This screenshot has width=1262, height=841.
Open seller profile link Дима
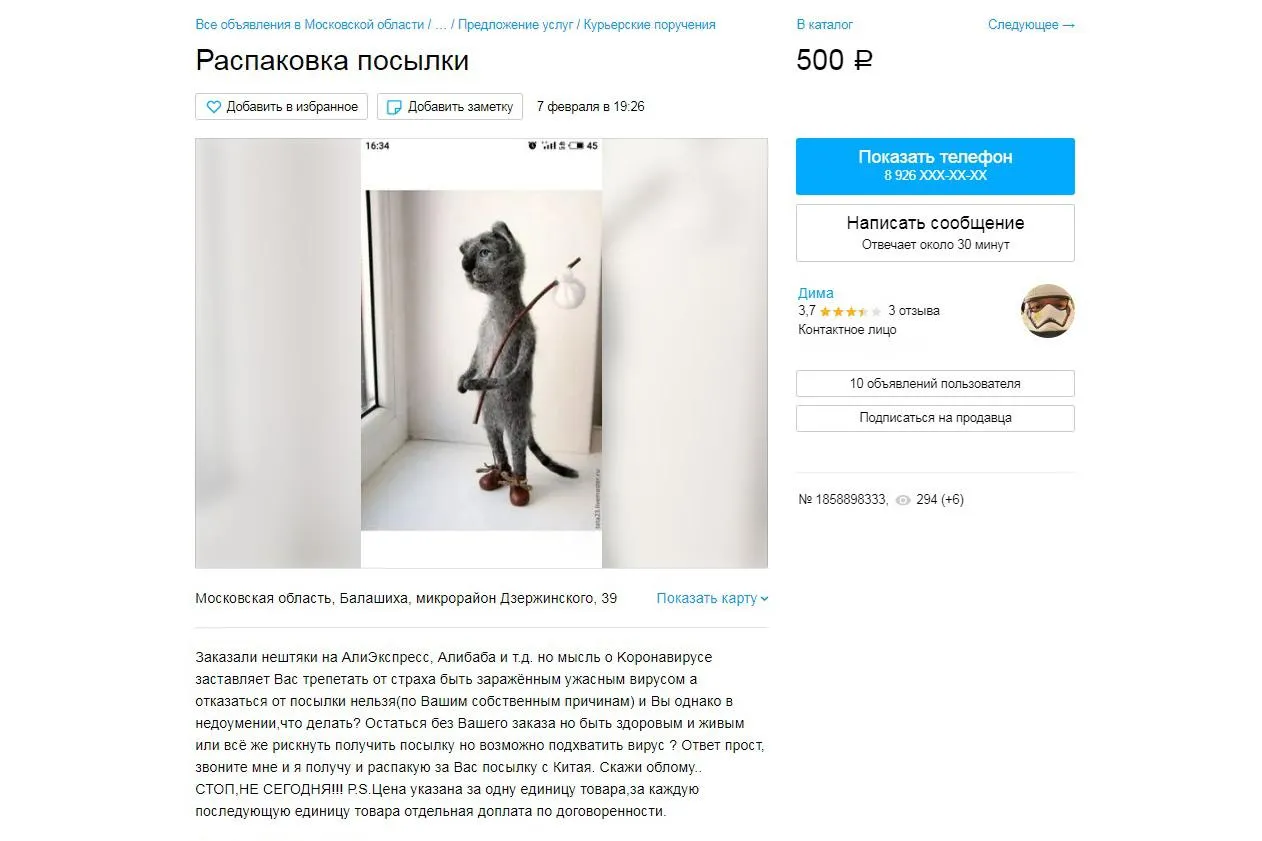[816, 293]
